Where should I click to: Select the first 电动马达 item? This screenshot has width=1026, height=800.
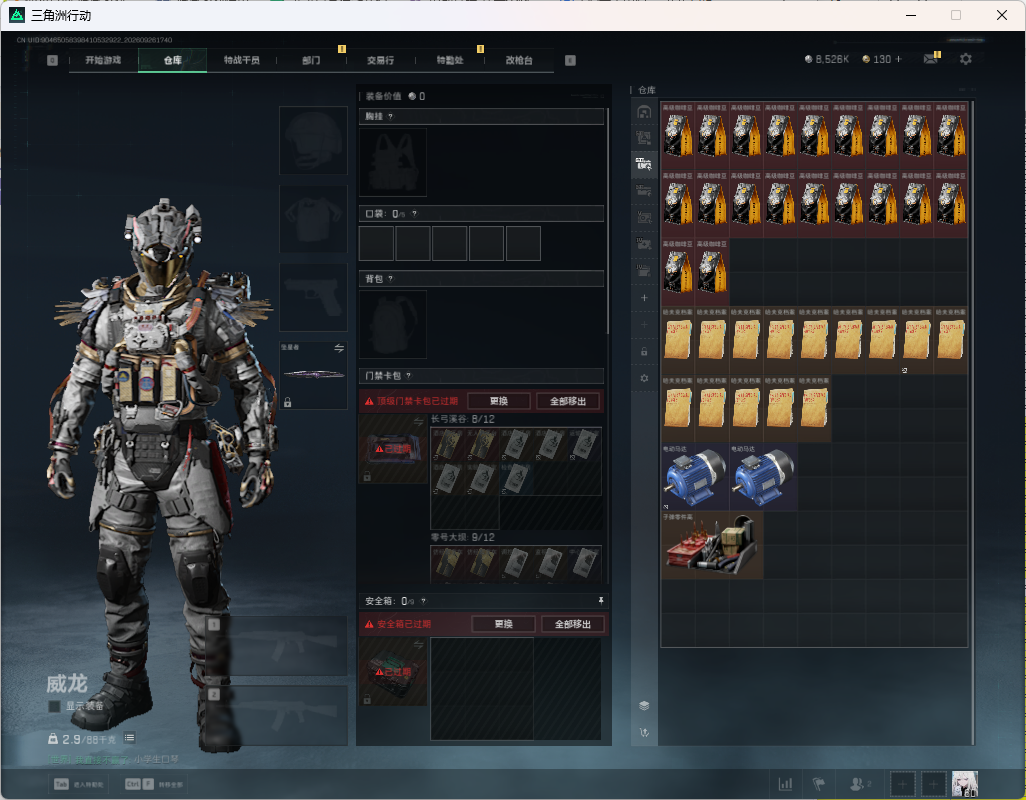pos(695,477)
